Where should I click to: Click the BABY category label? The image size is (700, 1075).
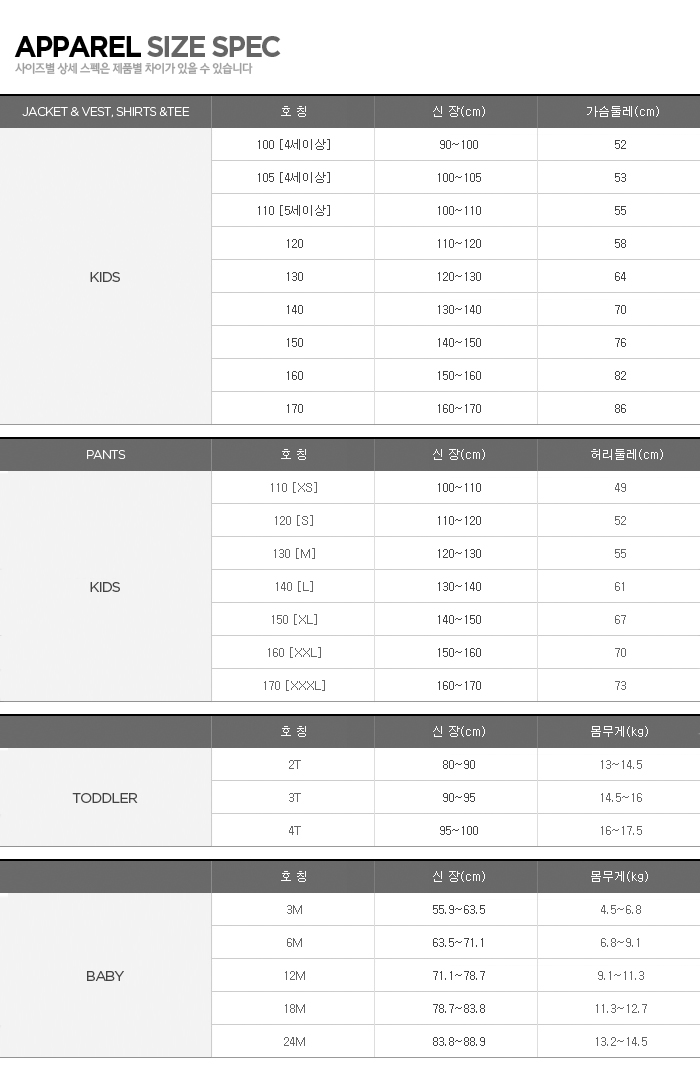click(x=105, y=976)
